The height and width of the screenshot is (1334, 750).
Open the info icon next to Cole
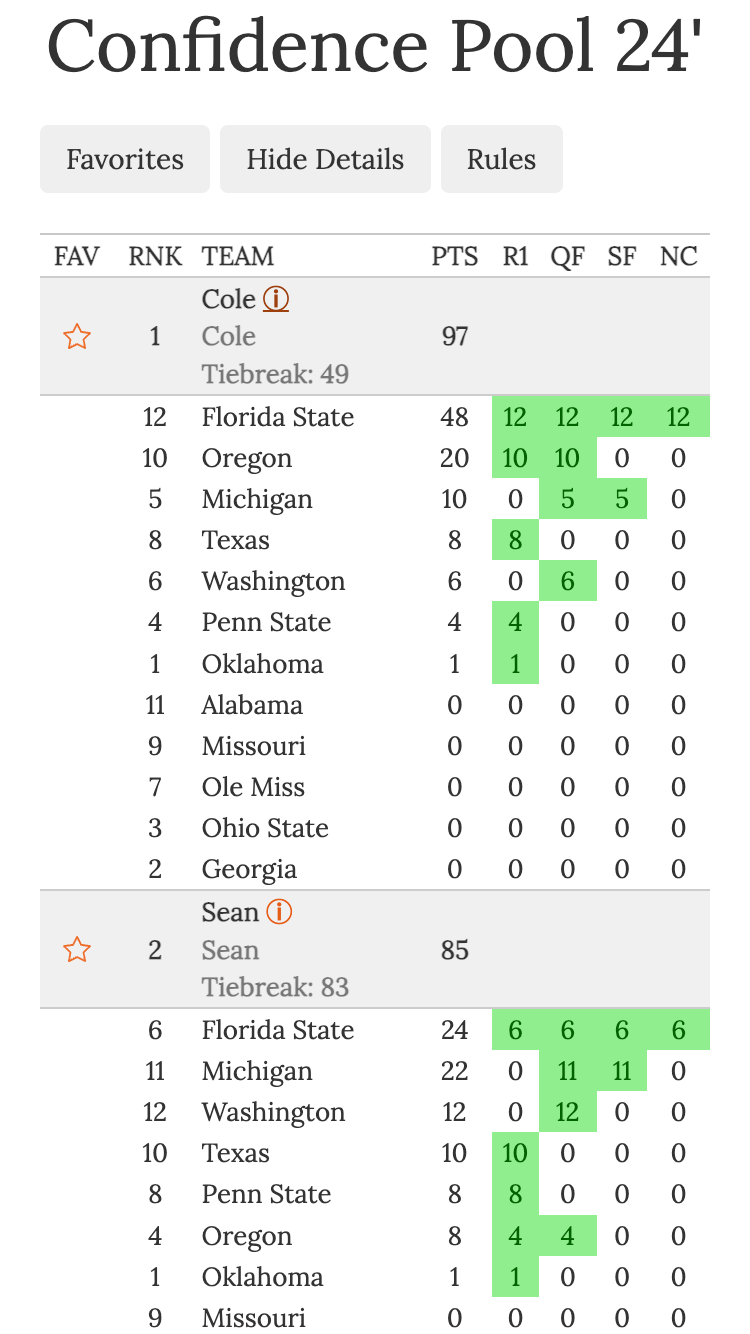[x=276, y=299]
